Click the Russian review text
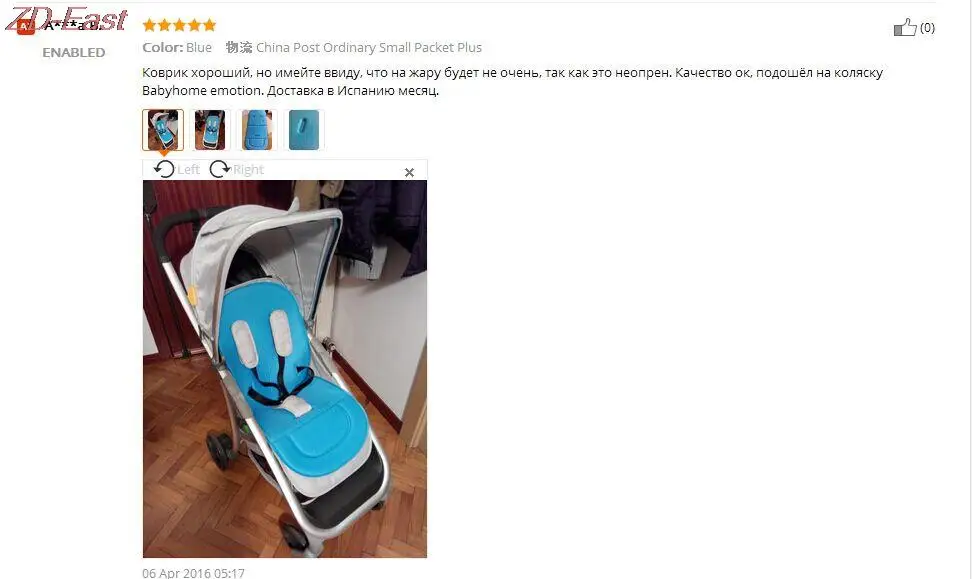 [x=512, y=81]
